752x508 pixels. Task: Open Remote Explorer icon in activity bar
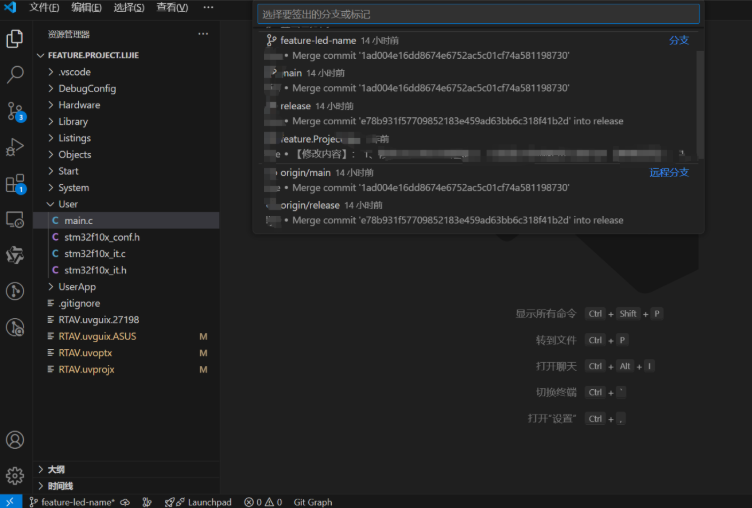pyautogui.click(x=14, y=219)
